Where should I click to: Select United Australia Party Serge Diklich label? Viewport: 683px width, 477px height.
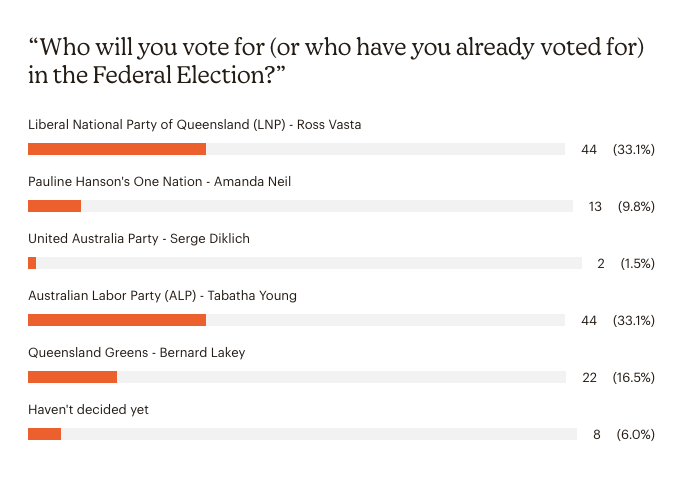(139, 239)
